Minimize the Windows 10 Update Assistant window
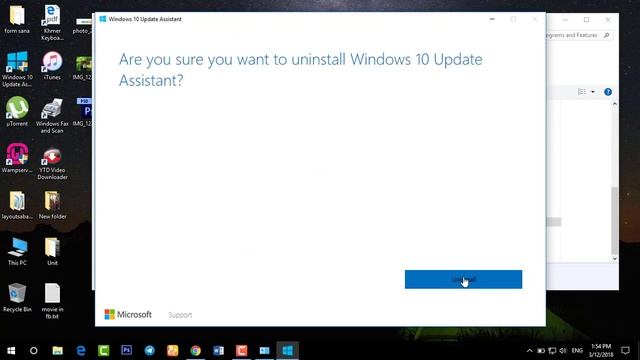Viewport: 640px width, 360px height. [492, 19]
